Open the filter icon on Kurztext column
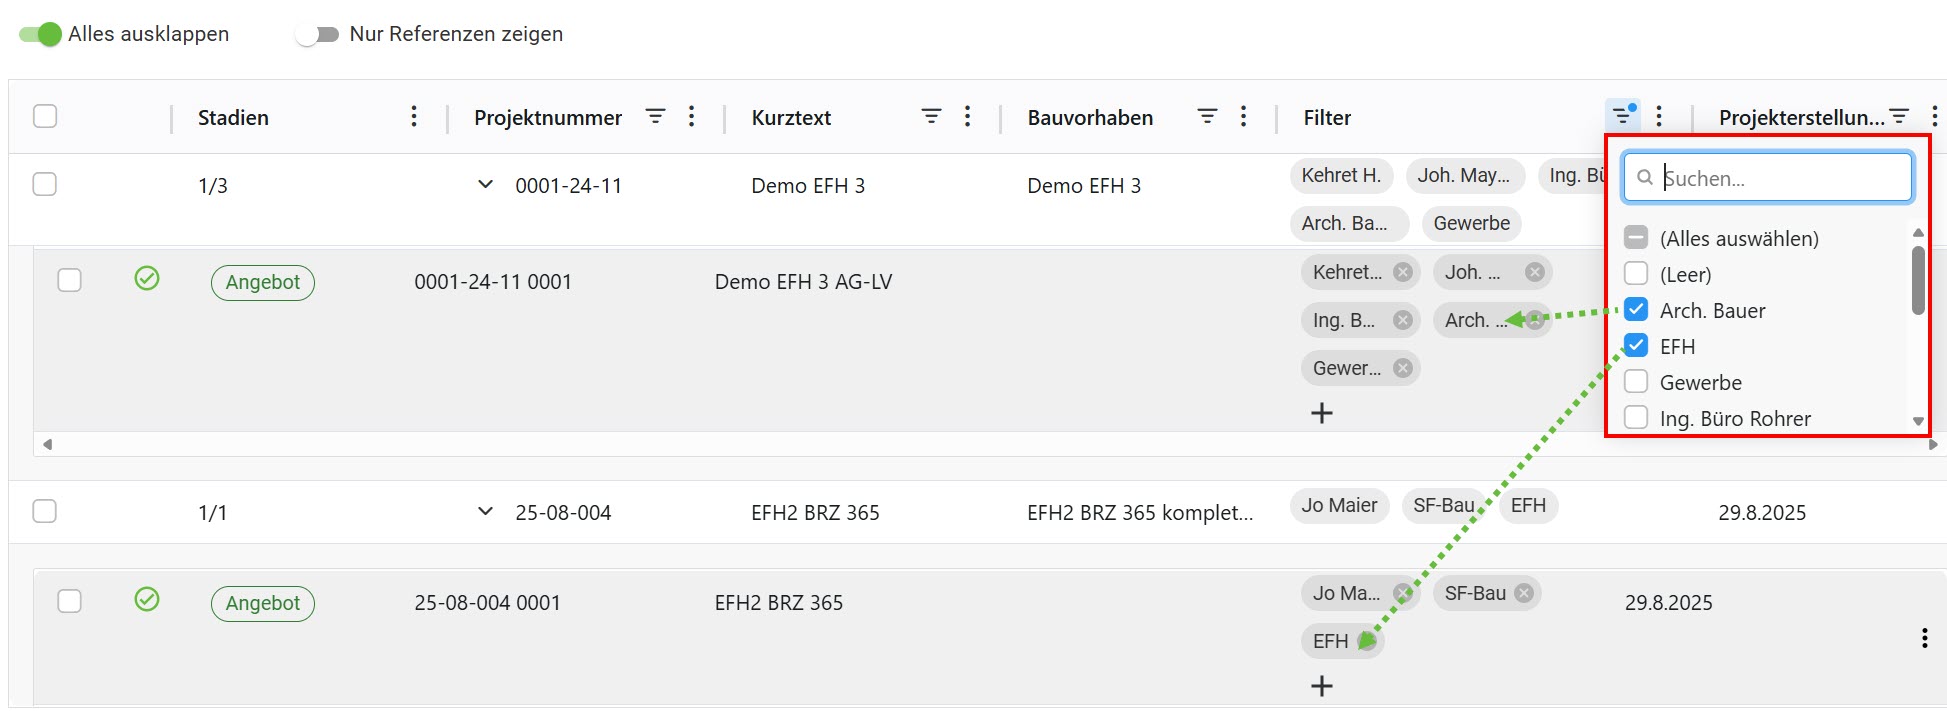 point(931,116)
